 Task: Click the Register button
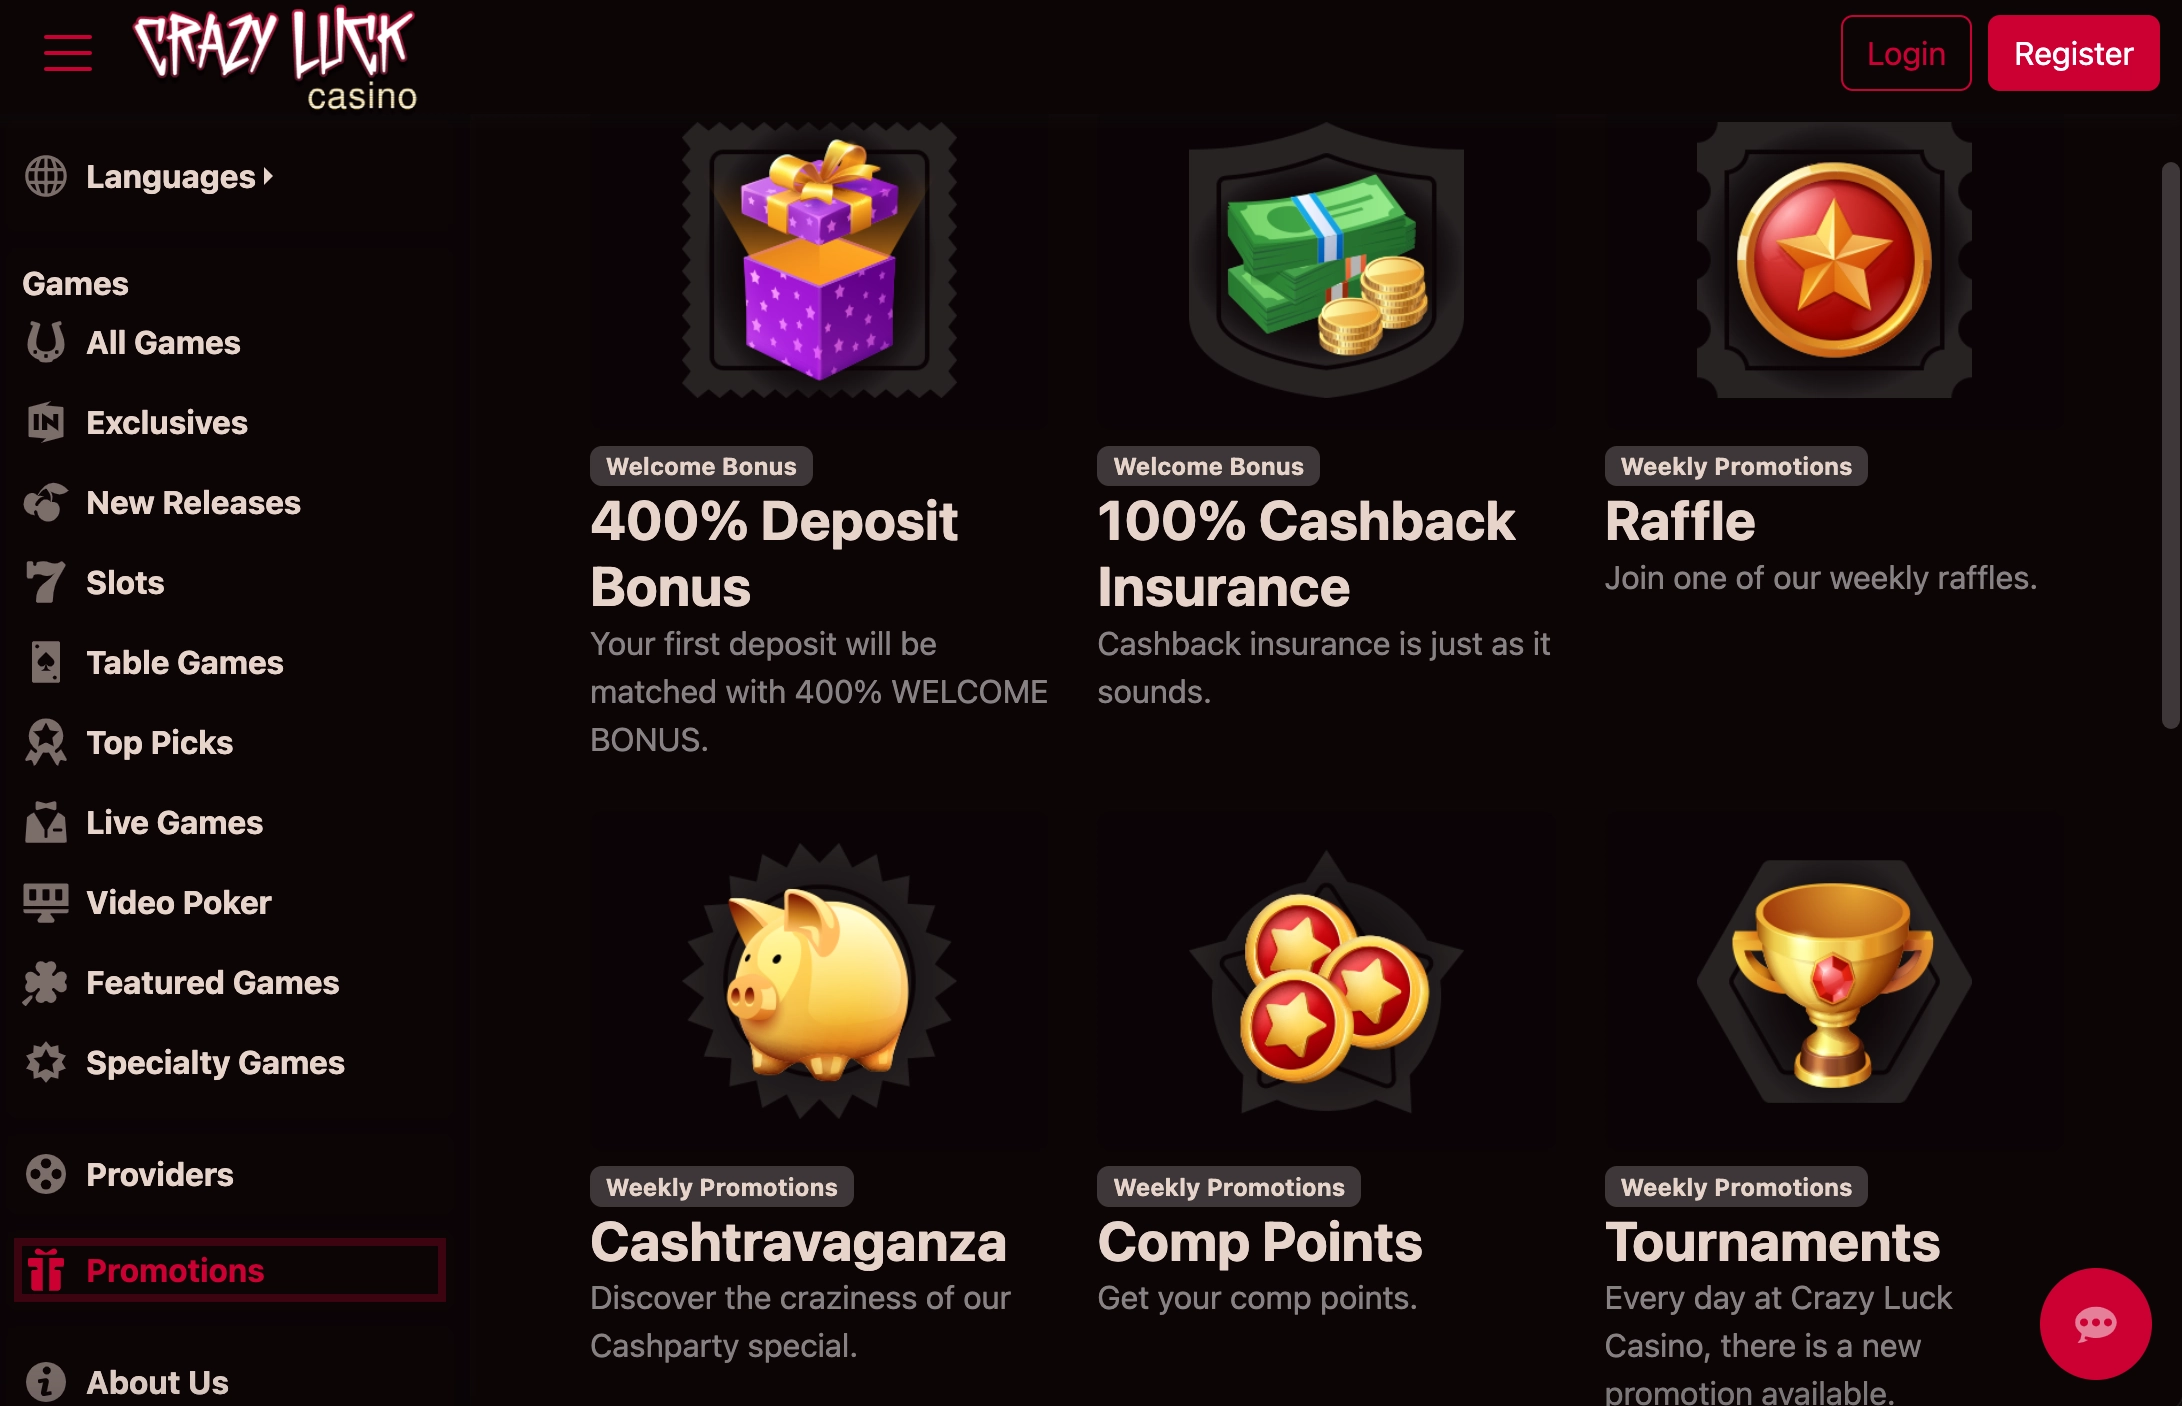click(2073, 53)
